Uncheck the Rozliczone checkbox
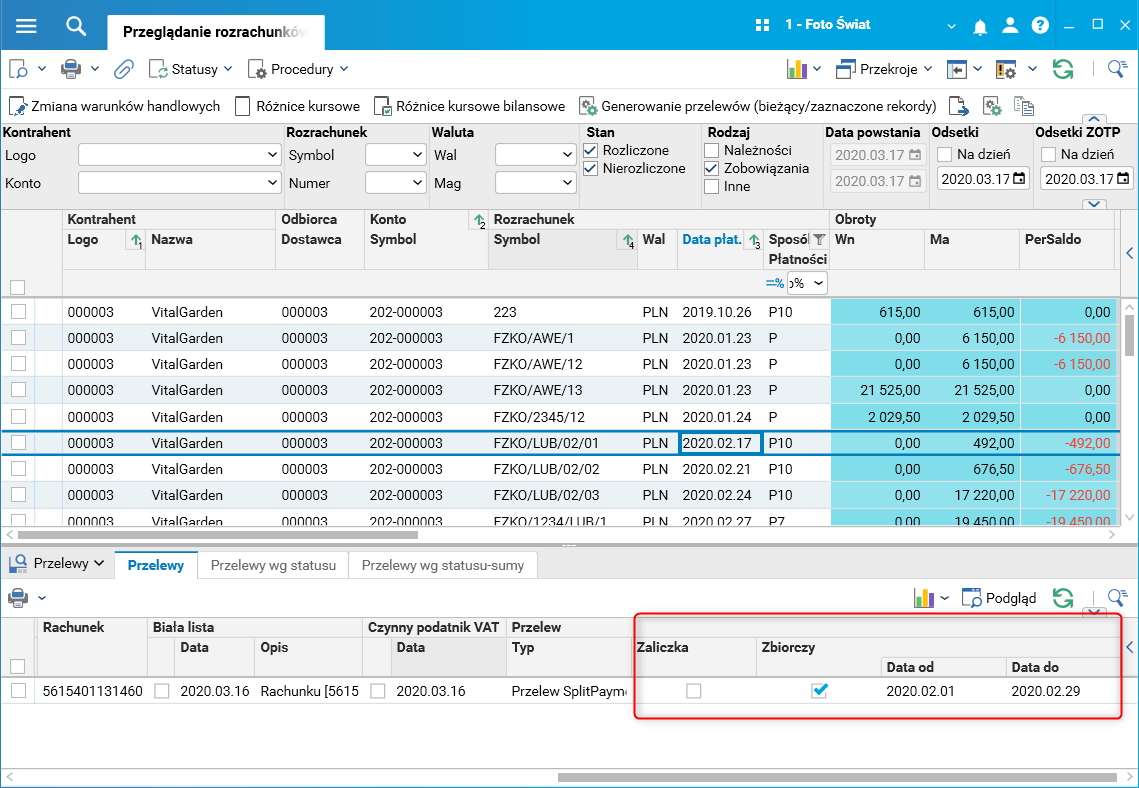 (x=590, y=150)
